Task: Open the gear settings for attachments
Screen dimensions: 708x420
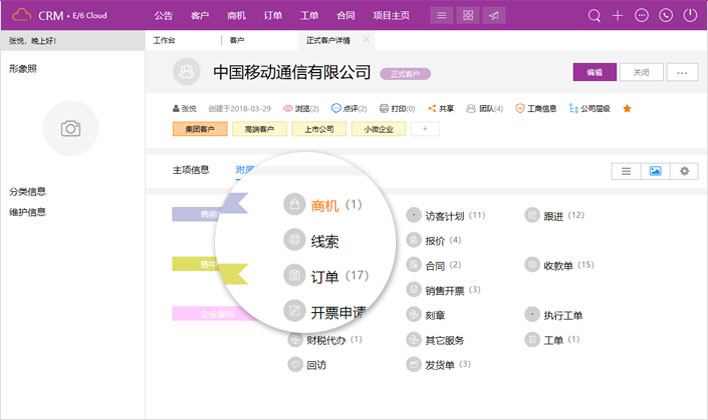Action: click(x=685, y=171)
